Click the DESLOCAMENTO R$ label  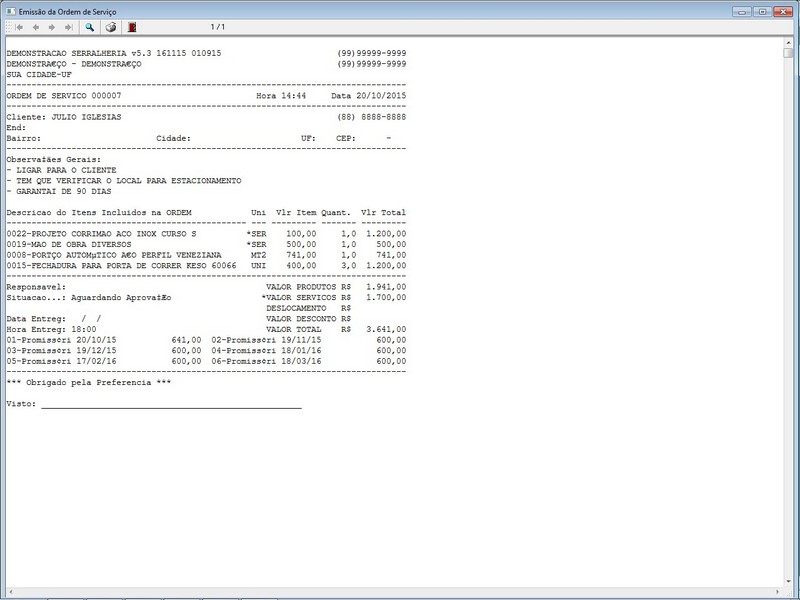coord(308,308)
